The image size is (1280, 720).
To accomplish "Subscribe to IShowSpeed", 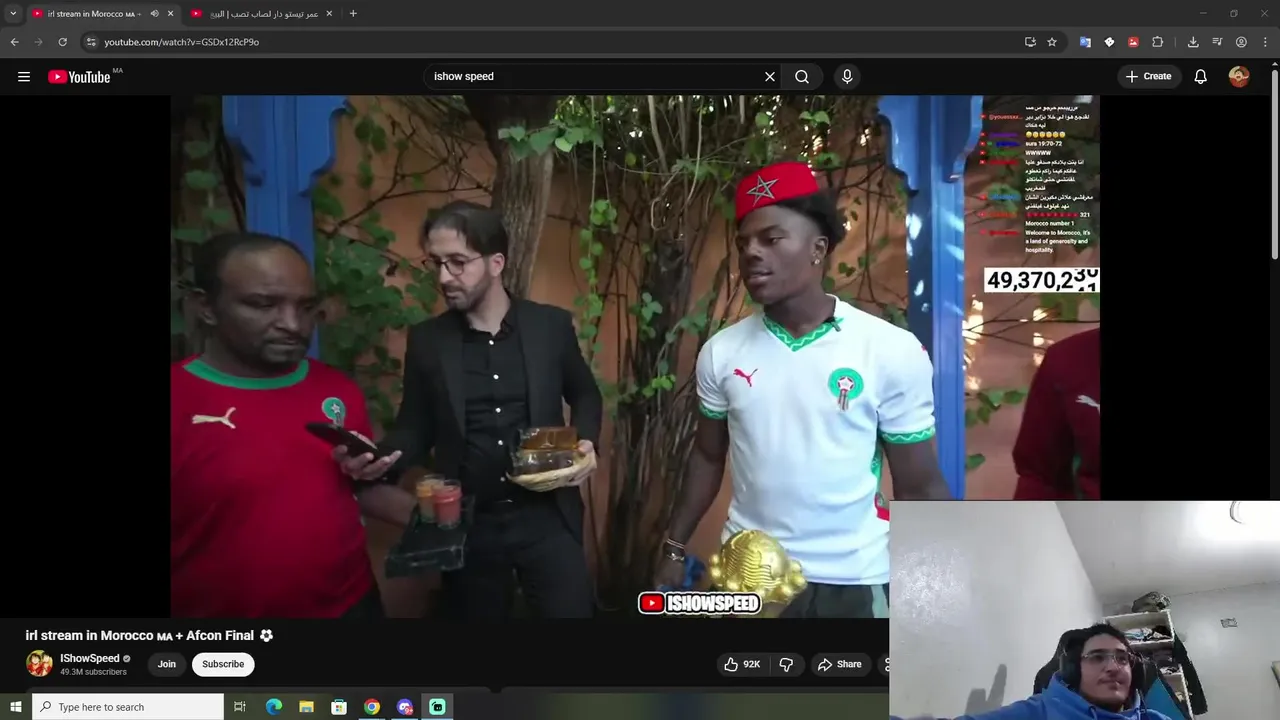I will pyautogui.click(x=223, y=664).
